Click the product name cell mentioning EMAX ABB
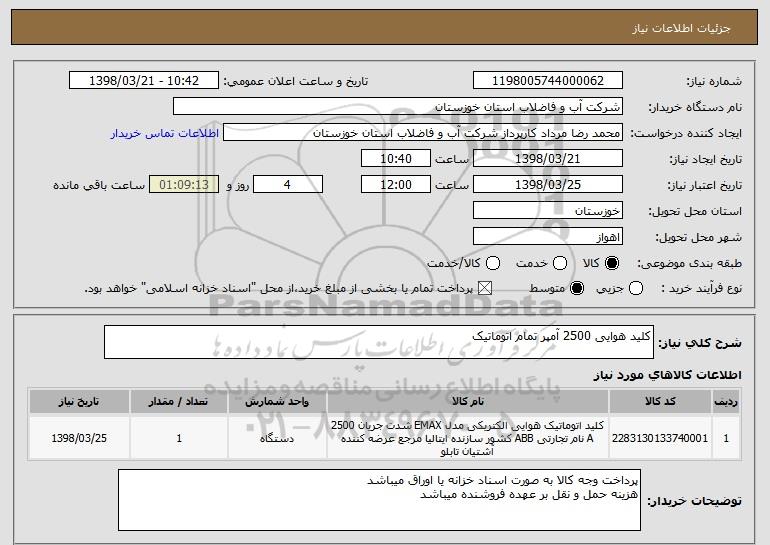Image resolution: width=770 pixels, height=545 pixels. click(468, 438)
